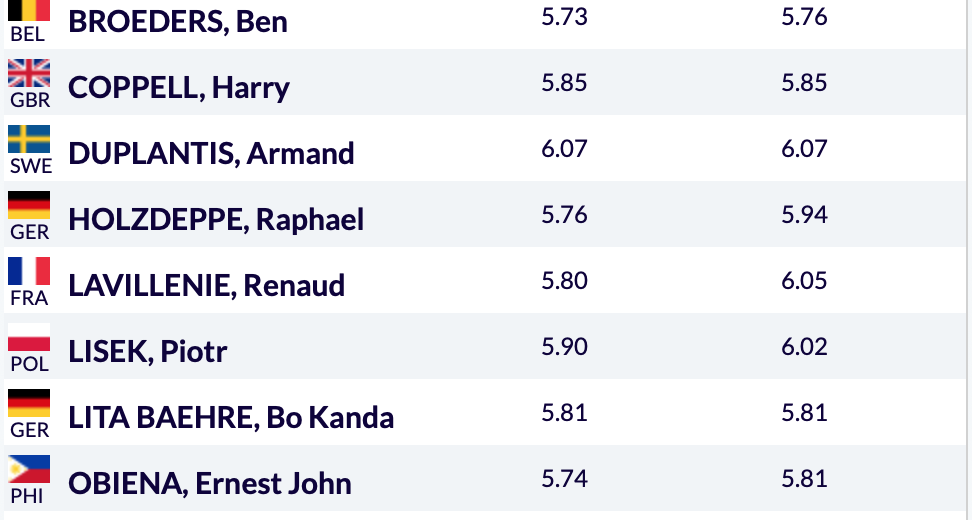Click the Philippines flag icon
Image resolution: width=972 pixels, height=520 pixels.
pyautogui.click(x=29, y=469)
